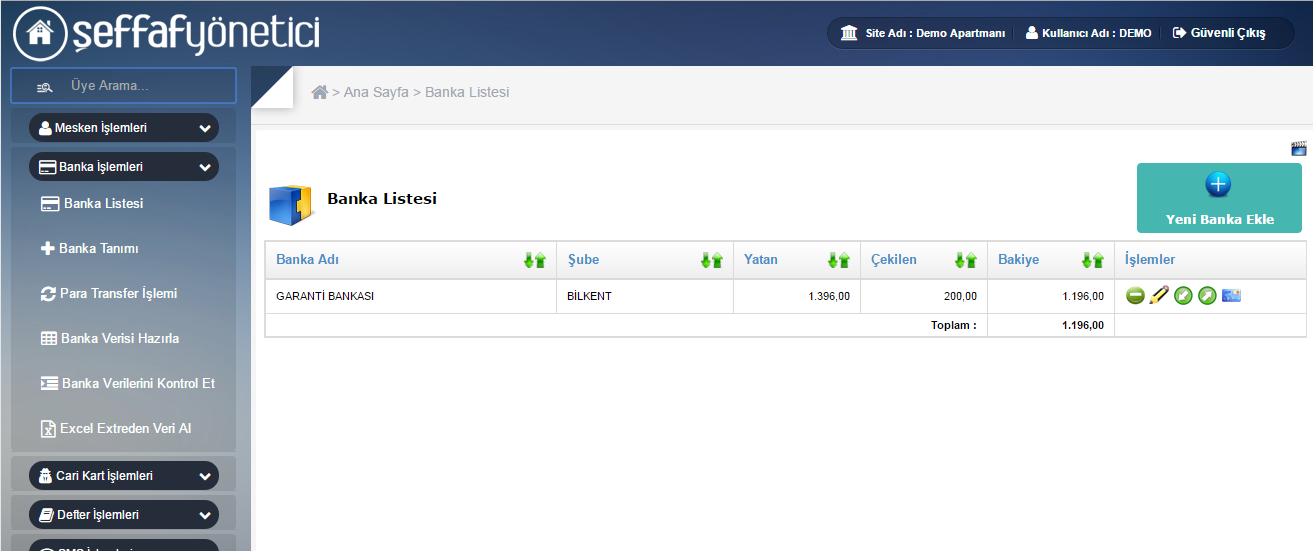
Task: Click the table icon beside Banka Verisi Hazırla
Action: [x=48, y=338]
